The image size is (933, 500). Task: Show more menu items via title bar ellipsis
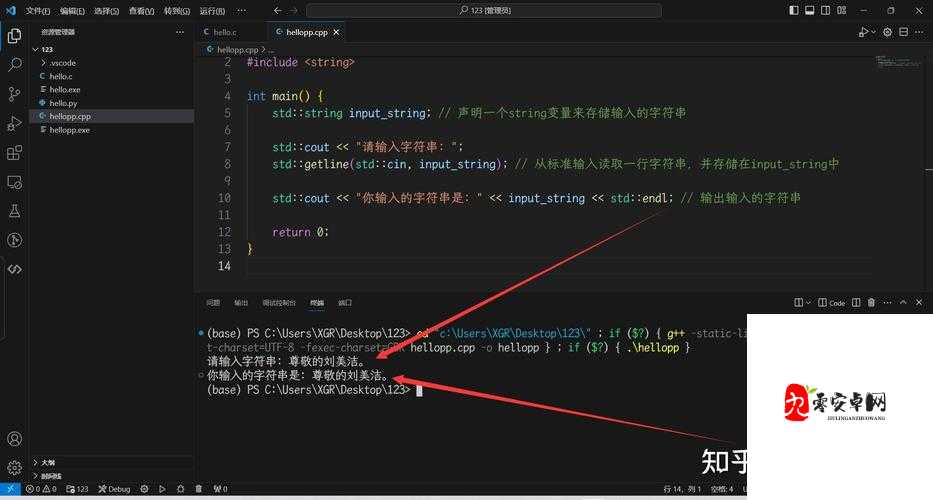point(241,11)
